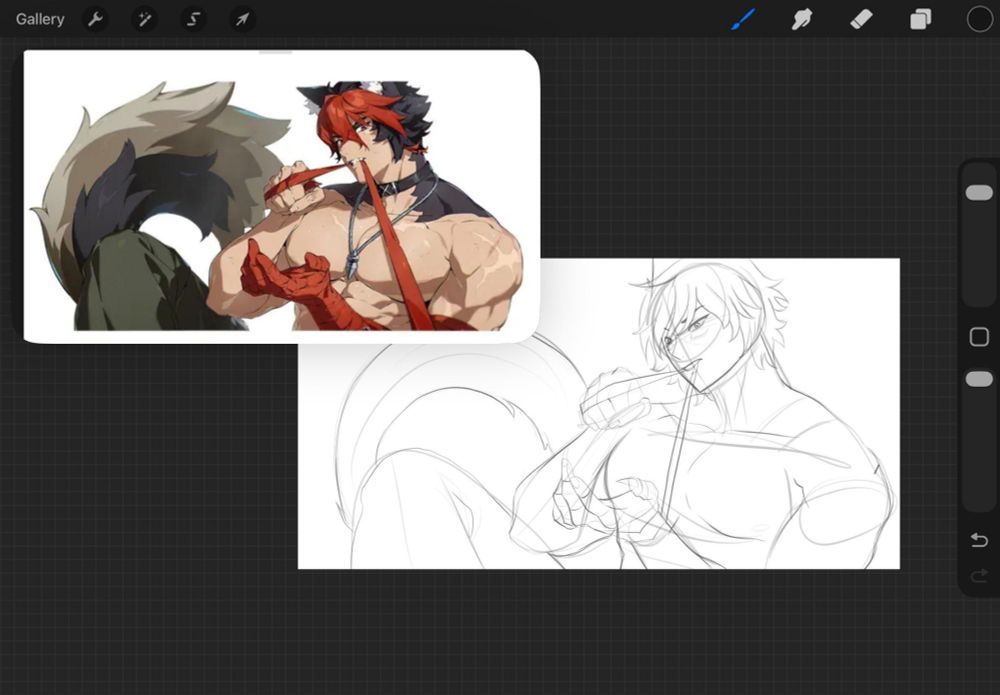The width and height of the screenshot is (1000, 695).
Task: Activate the Selection tool
Action: click(193, 19)
